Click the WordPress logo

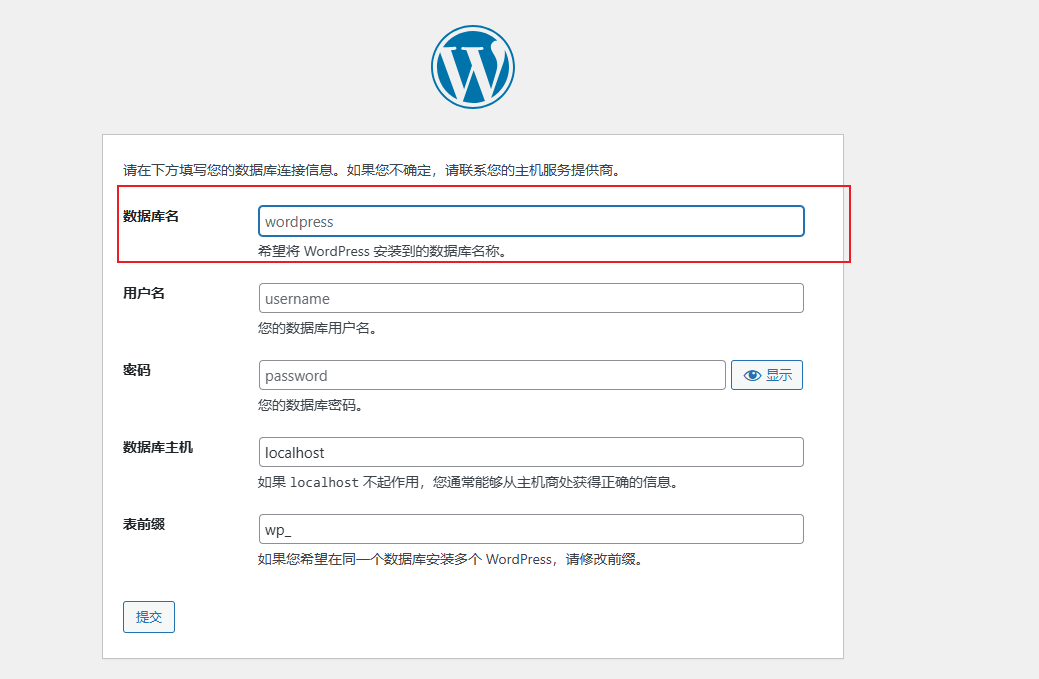472,67
